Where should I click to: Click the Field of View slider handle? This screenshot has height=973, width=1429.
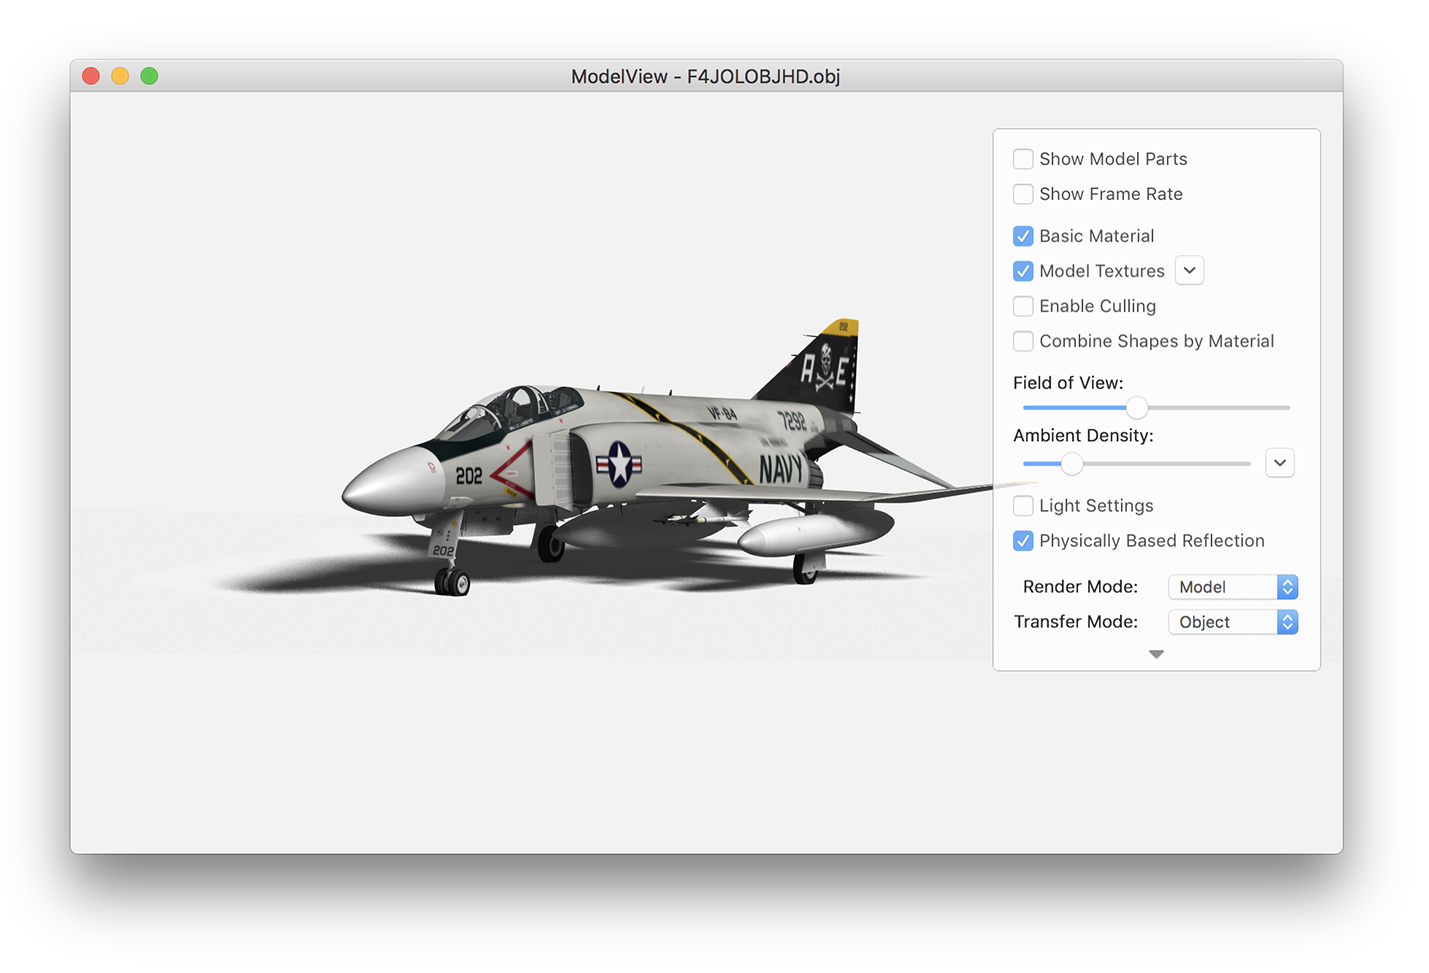click(1137, 408)
